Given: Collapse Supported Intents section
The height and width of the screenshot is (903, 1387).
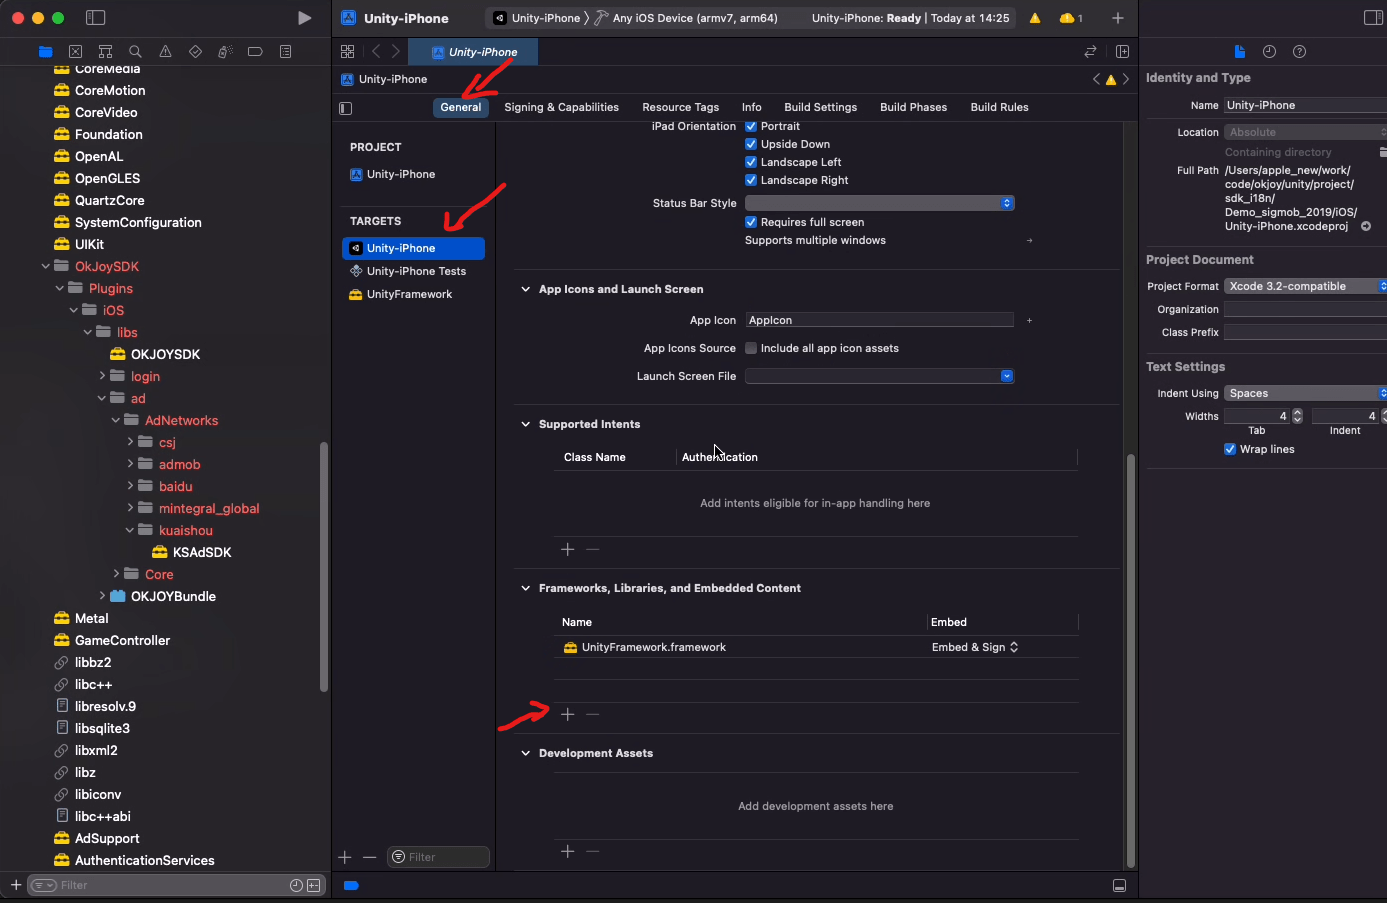Looking at the screenshot, I should coord(525,424).
